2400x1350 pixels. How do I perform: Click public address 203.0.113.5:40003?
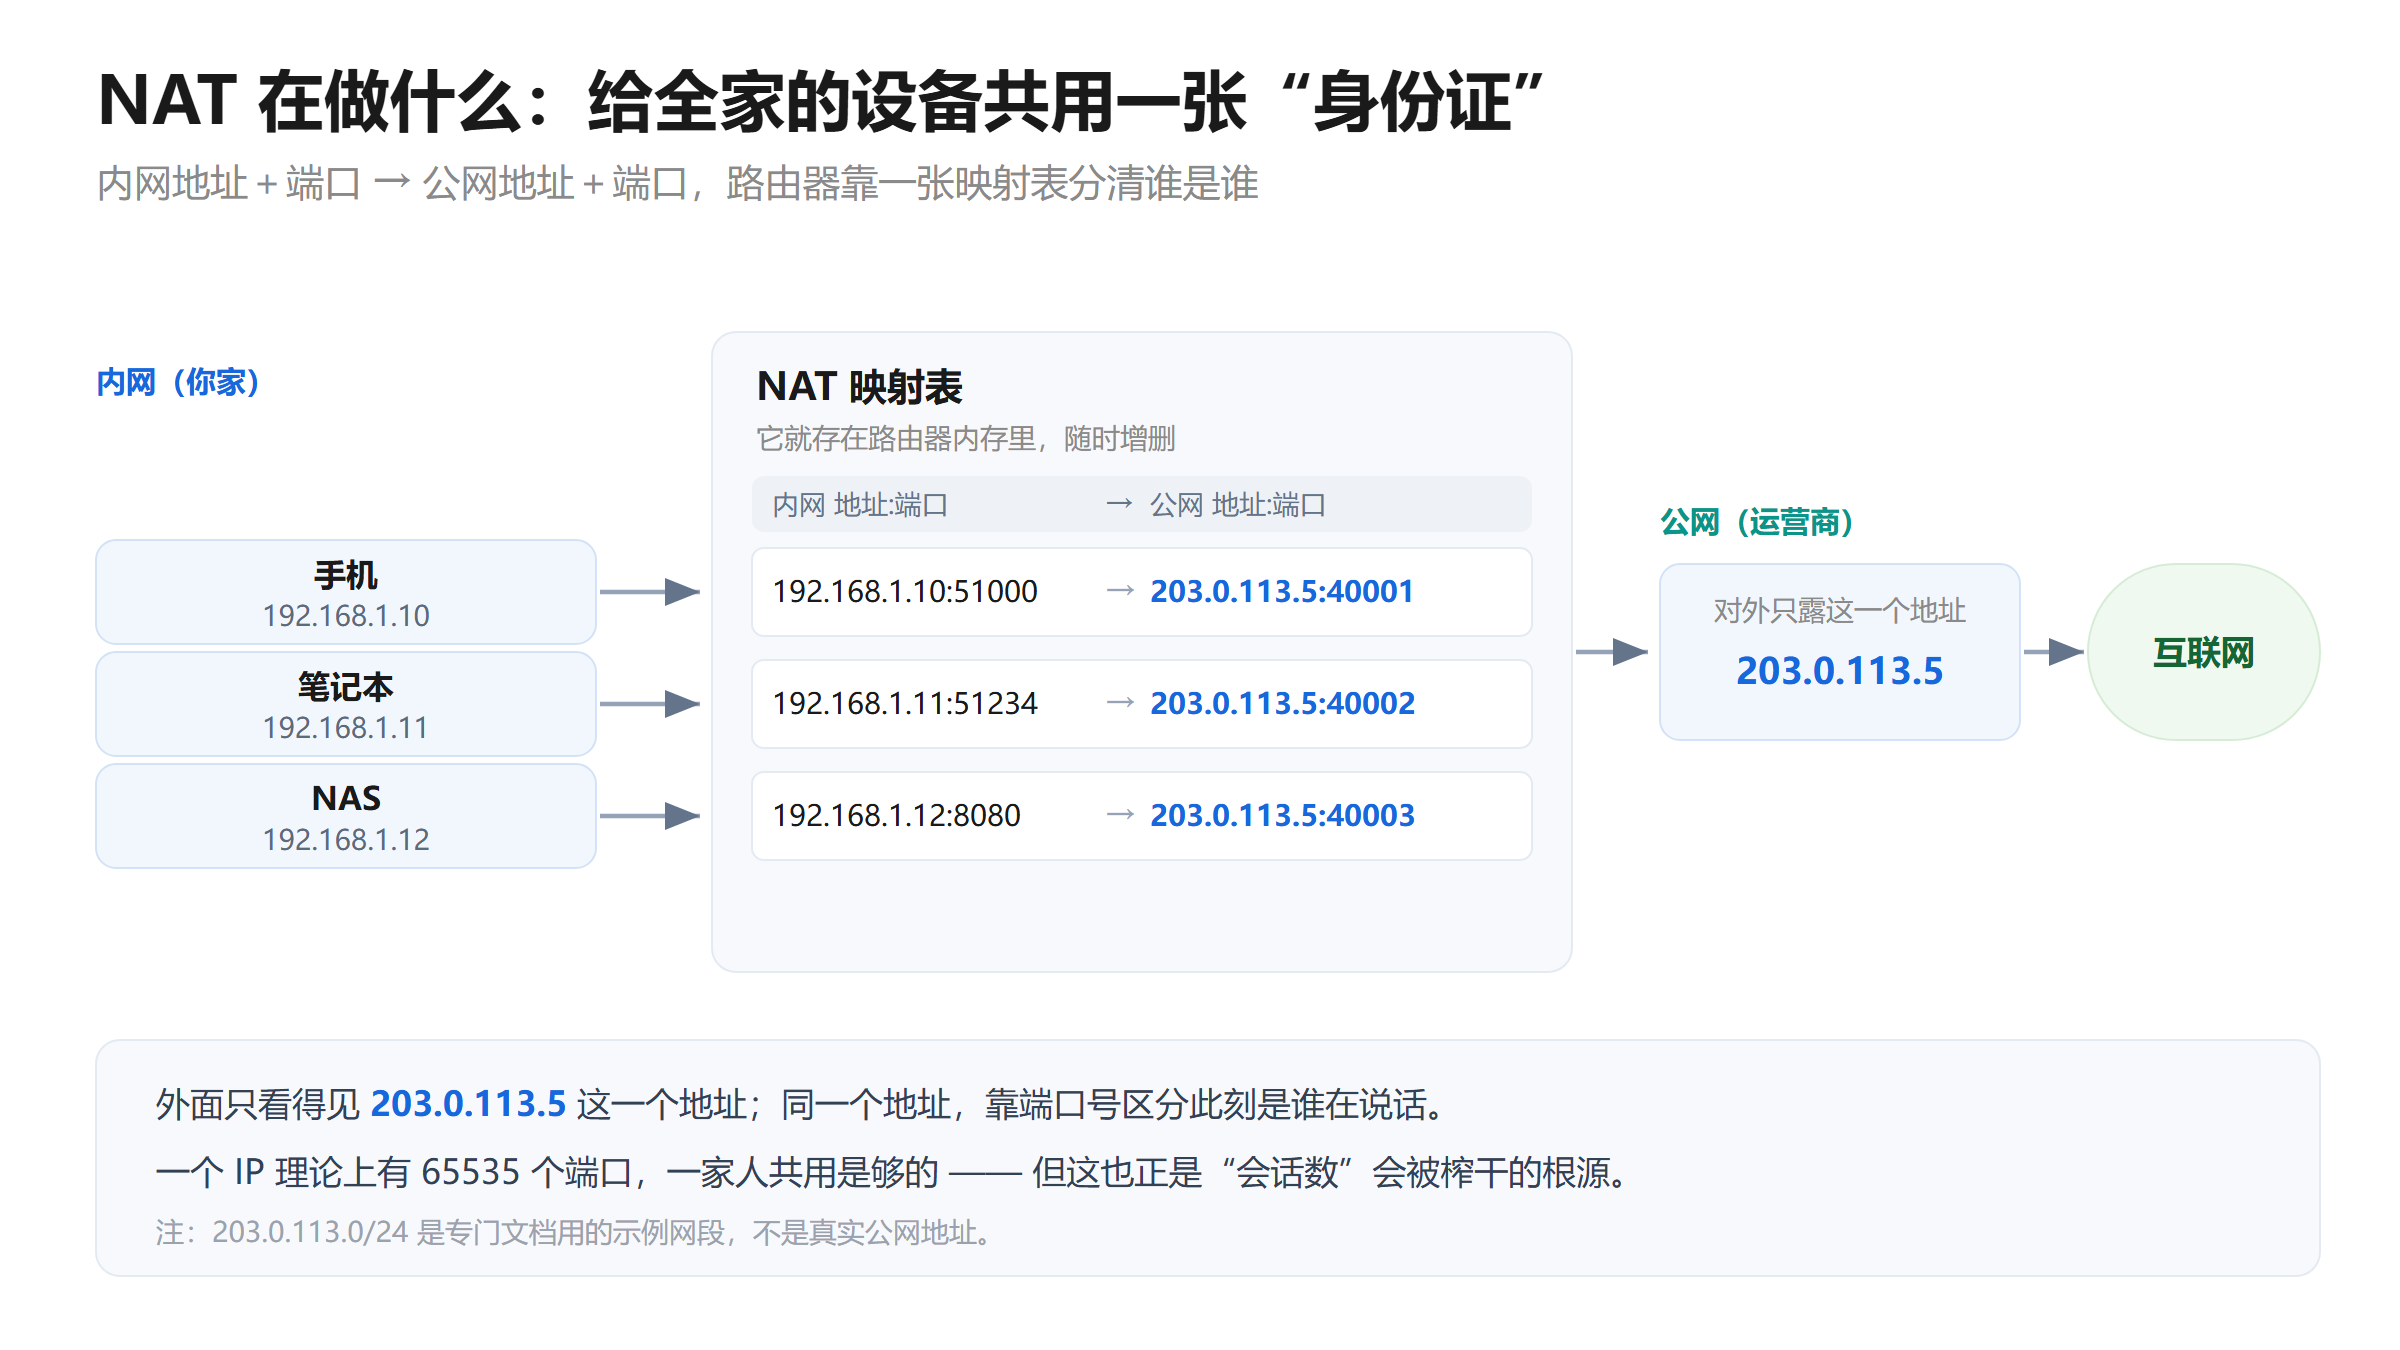(x=1283, y=816)
